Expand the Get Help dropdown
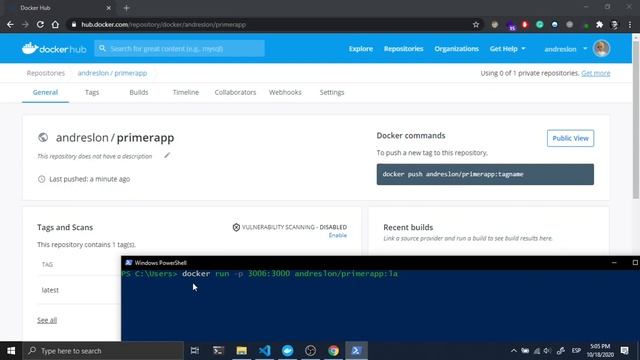Image resolution: width=640 pixels, height=360 pixels. (507, 49)
